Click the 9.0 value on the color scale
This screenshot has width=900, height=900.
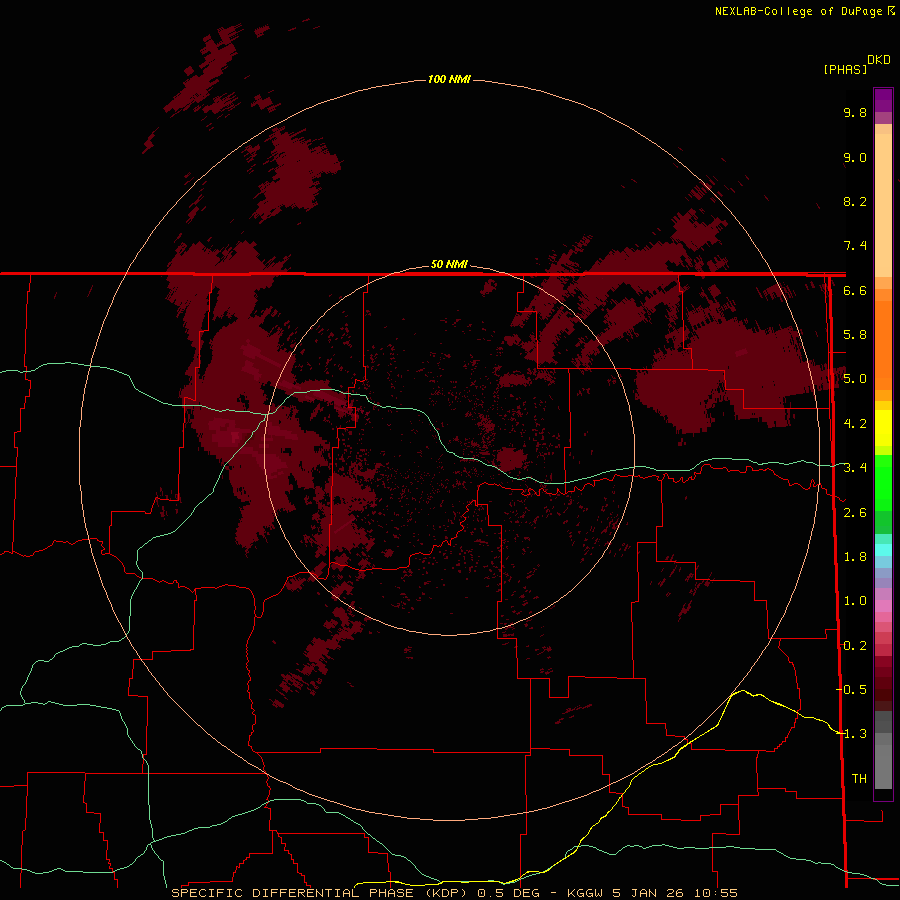pyautogui.click(x=855, y=157)
